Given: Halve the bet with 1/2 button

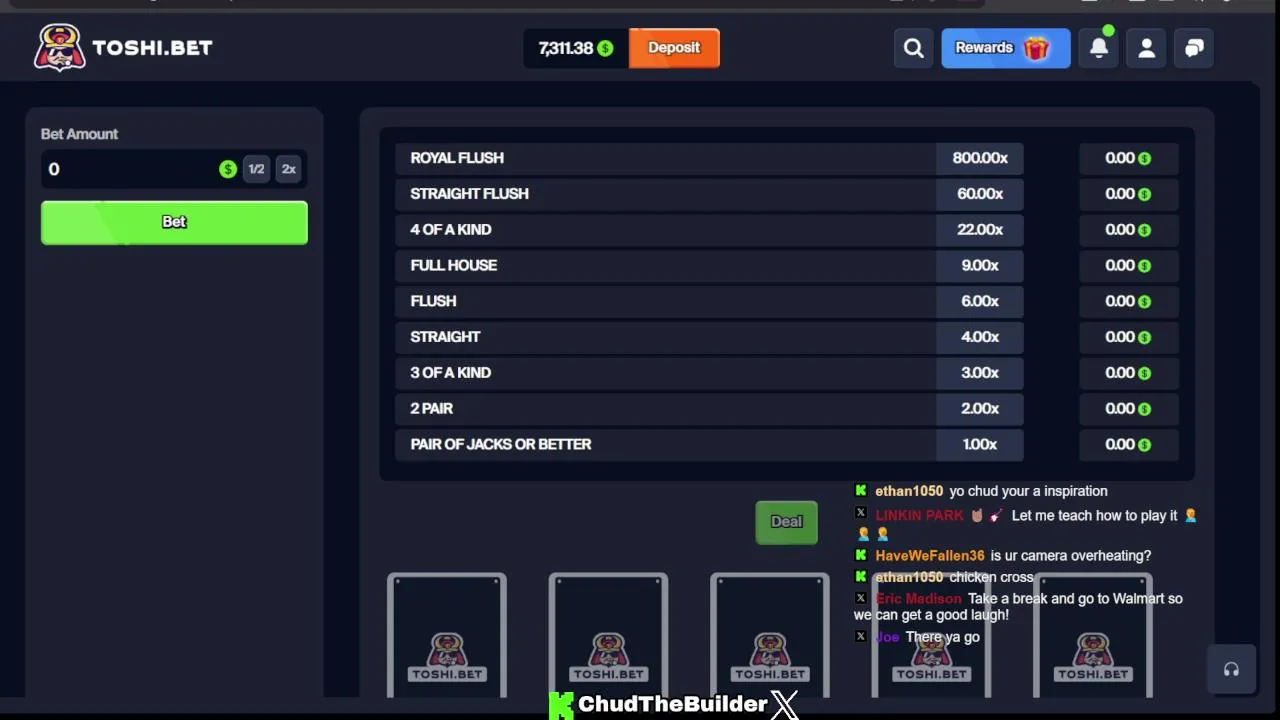Looking at the screenshot, I should click(x=257, y=169).
